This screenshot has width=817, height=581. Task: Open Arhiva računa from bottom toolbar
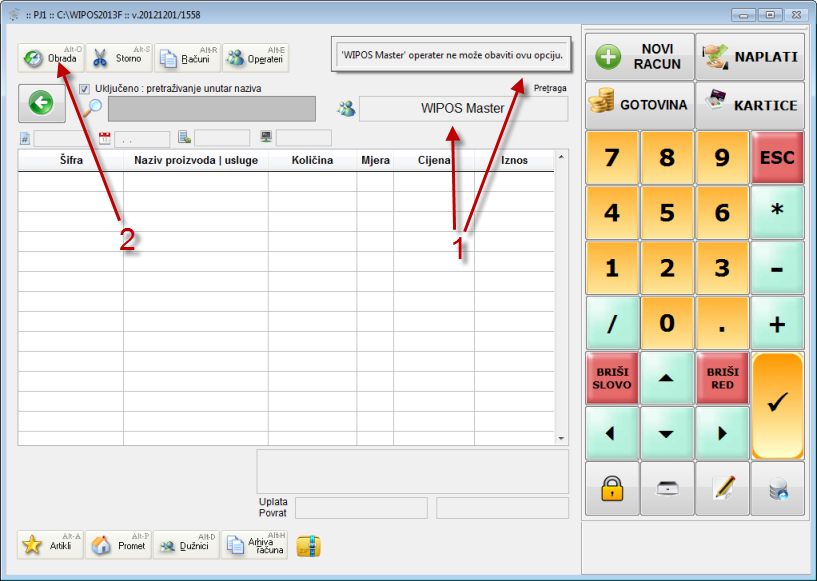(x=255, y=545)
